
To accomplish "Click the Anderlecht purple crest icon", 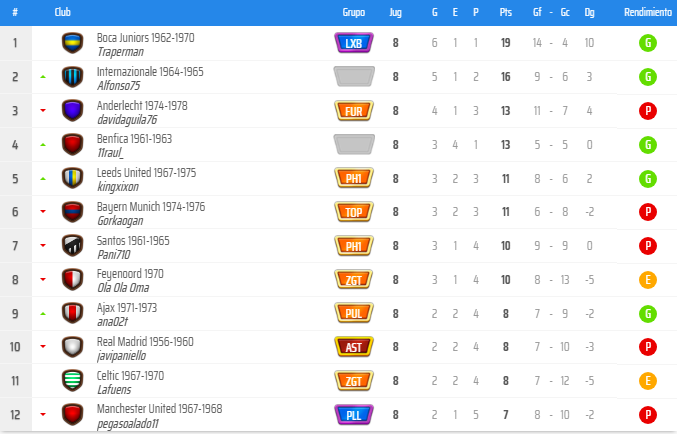I will 72,111.
